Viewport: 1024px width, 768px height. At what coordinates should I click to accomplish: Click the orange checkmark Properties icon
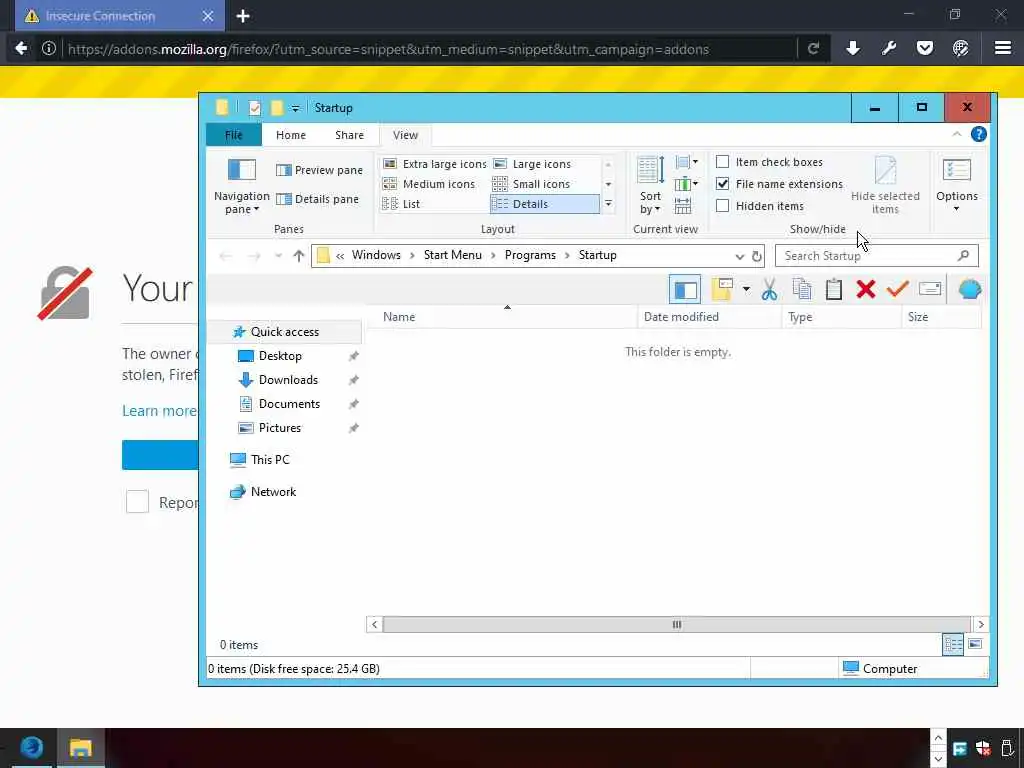(x=898, y=289)
